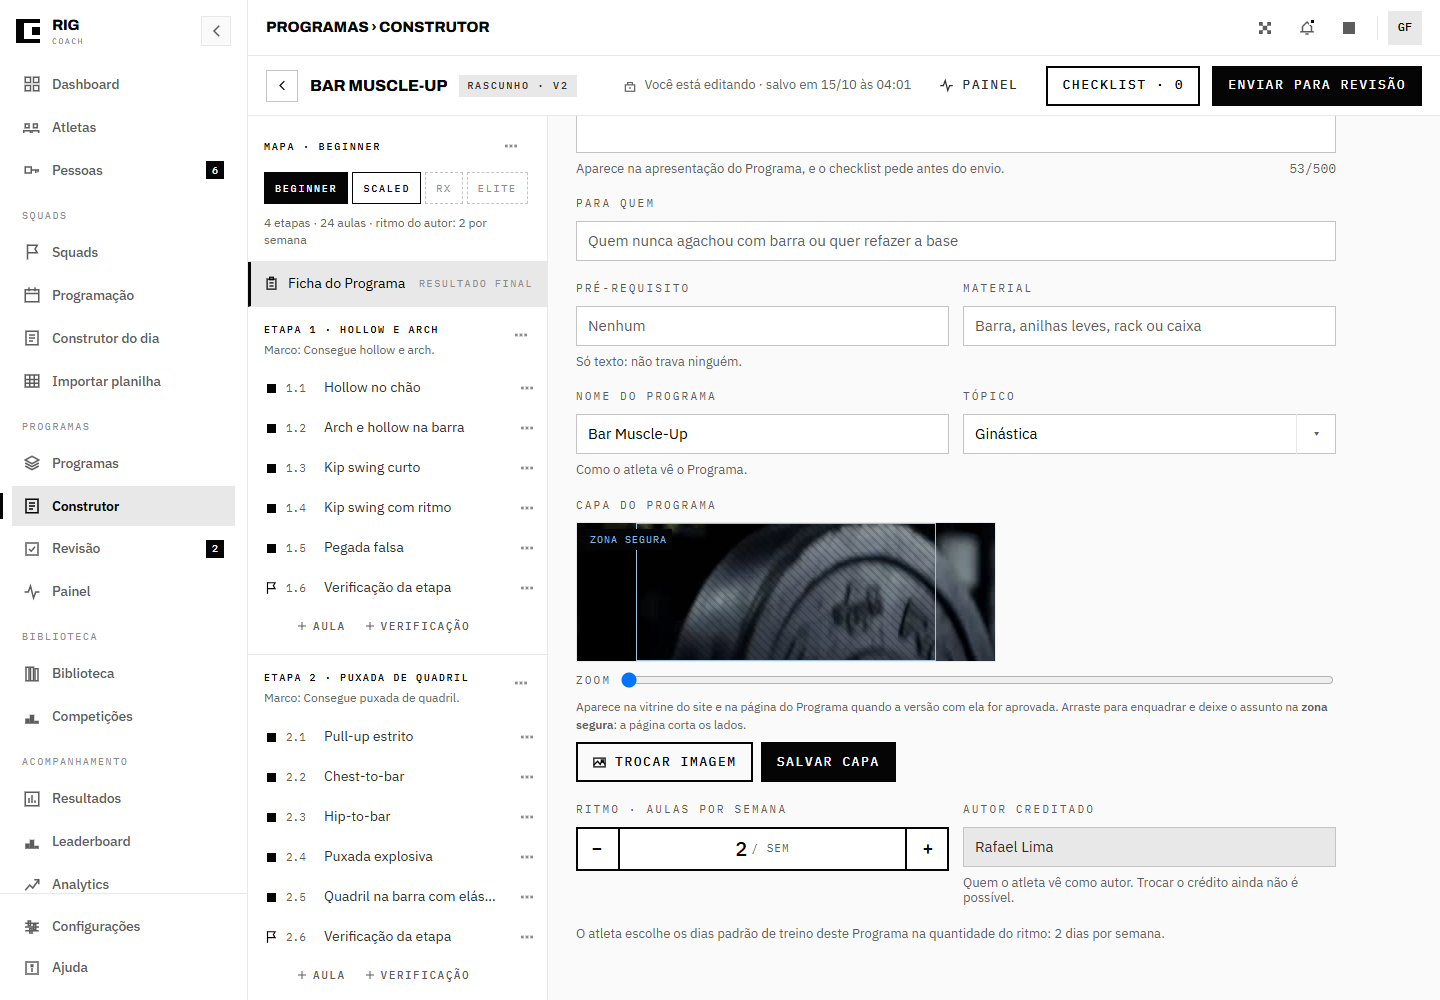Click Salvar capa button

[x=828, y=762]
